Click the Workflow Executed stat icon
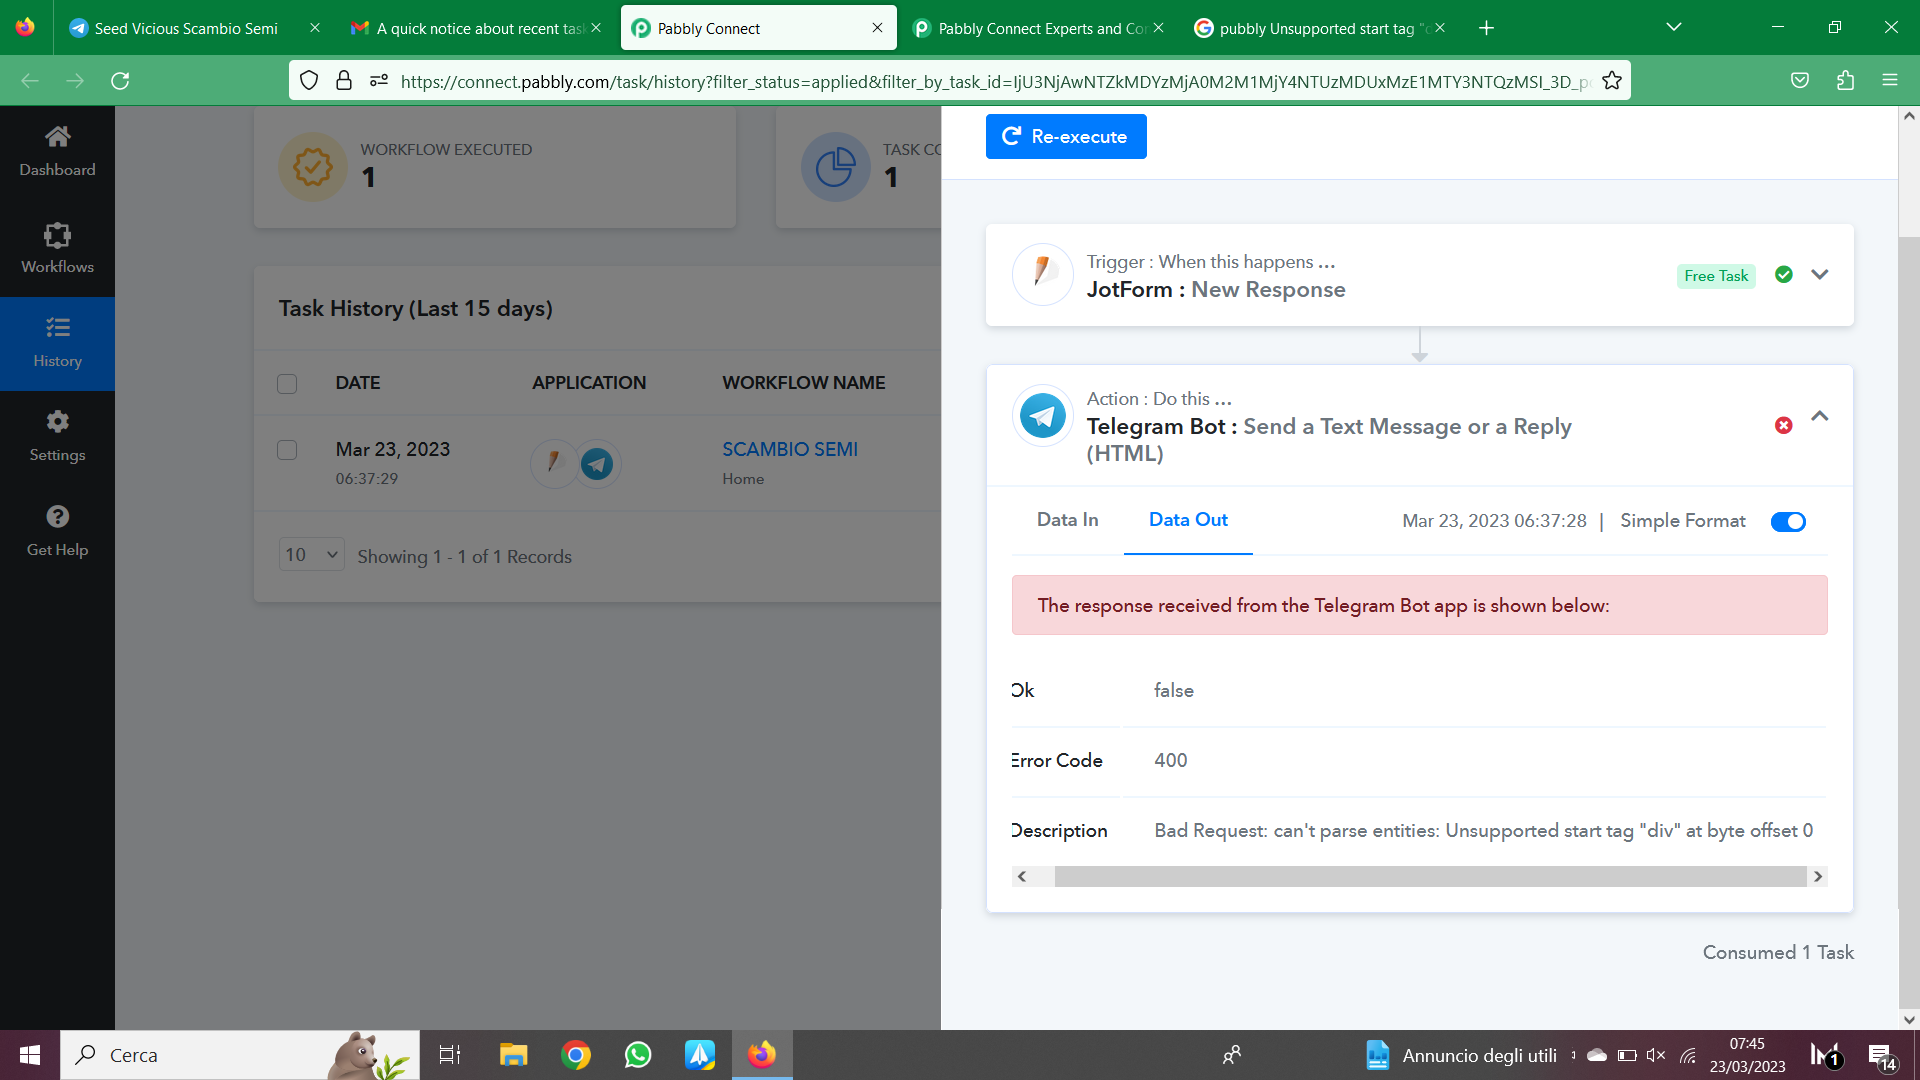 [x=313, y=167]
